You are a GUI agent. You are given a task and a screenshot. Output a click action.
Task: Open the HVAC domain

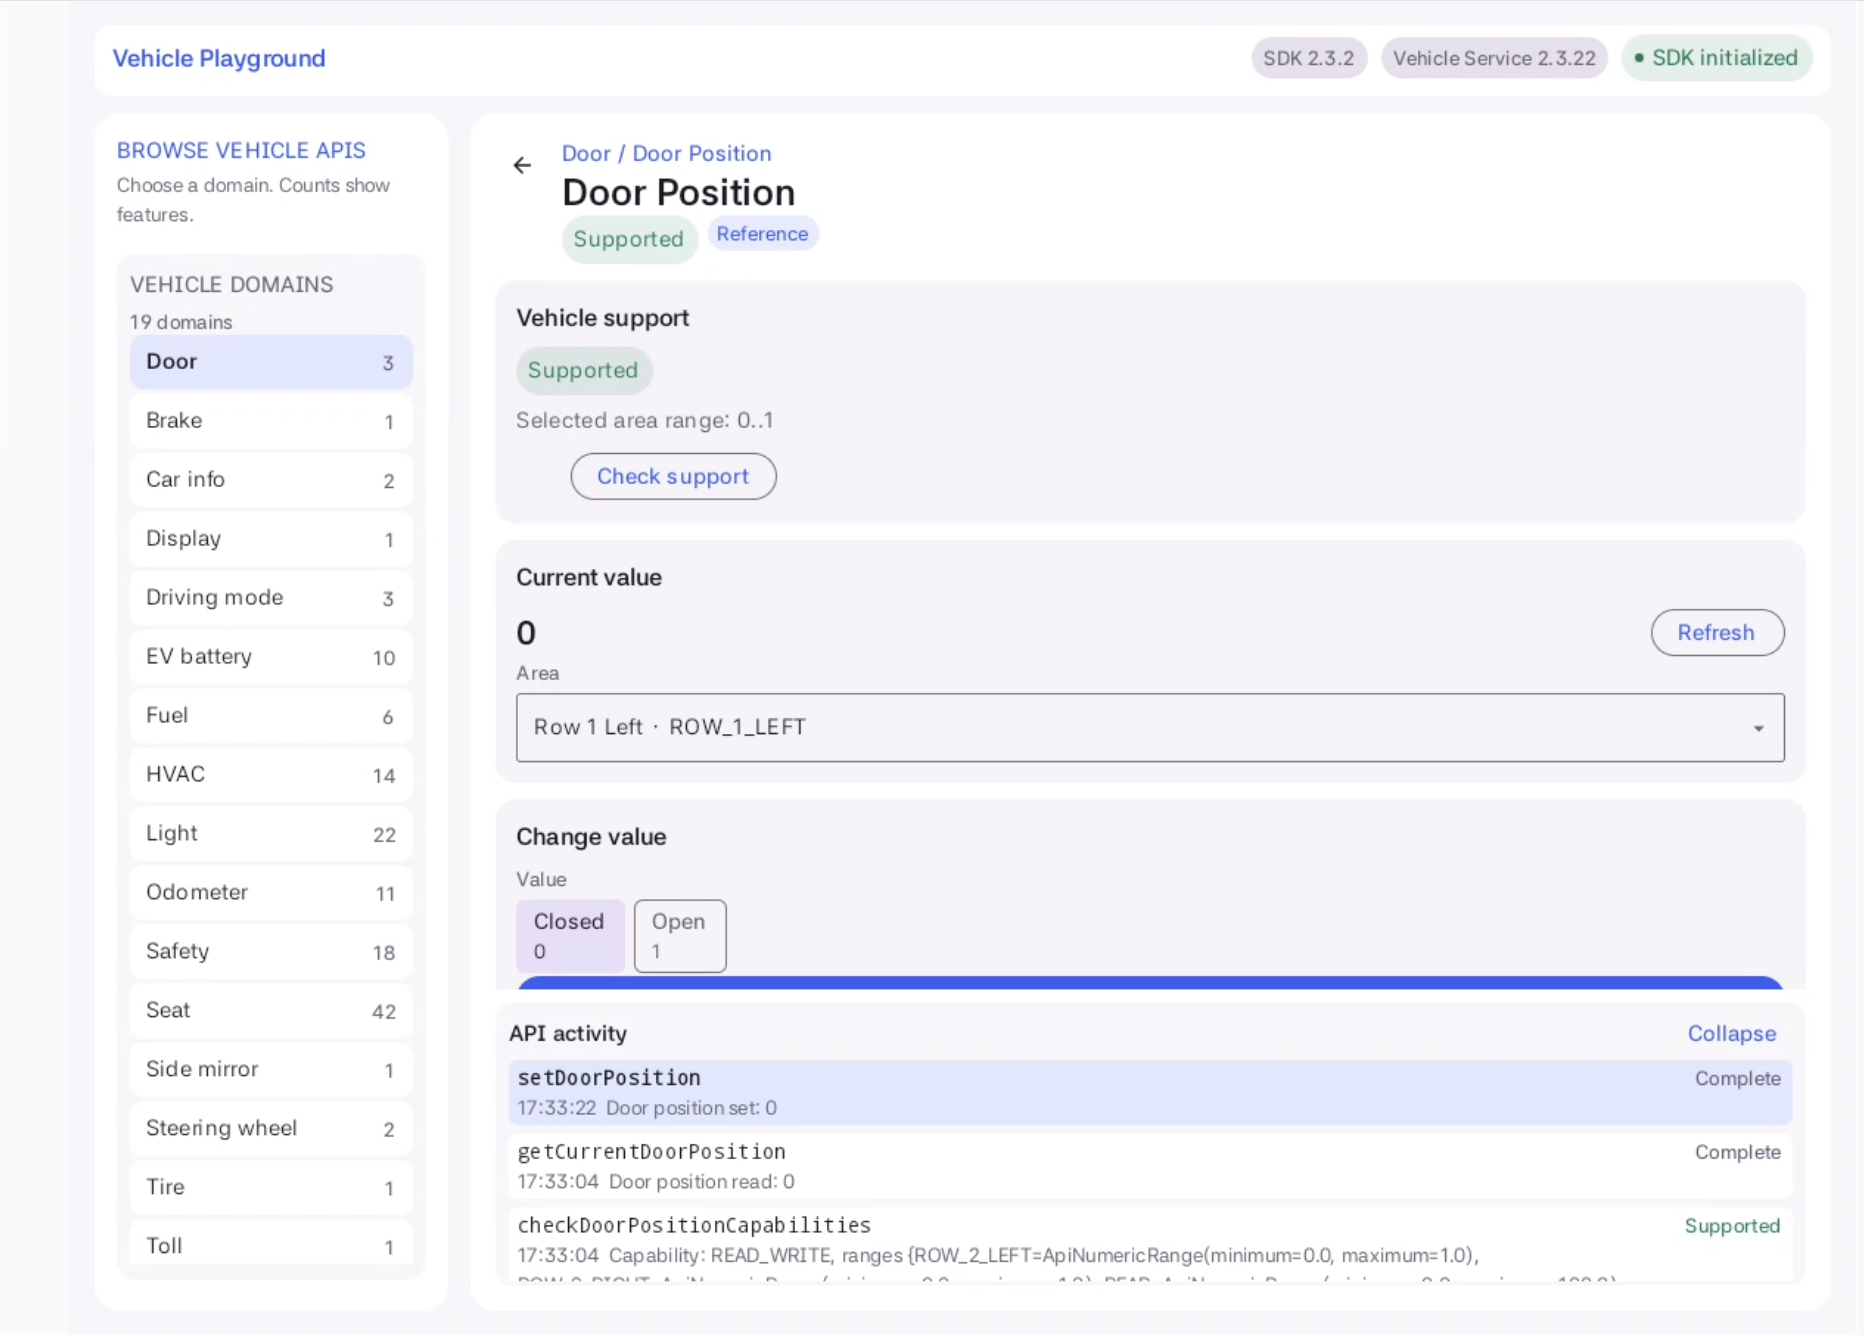click(x=271, y=775)
